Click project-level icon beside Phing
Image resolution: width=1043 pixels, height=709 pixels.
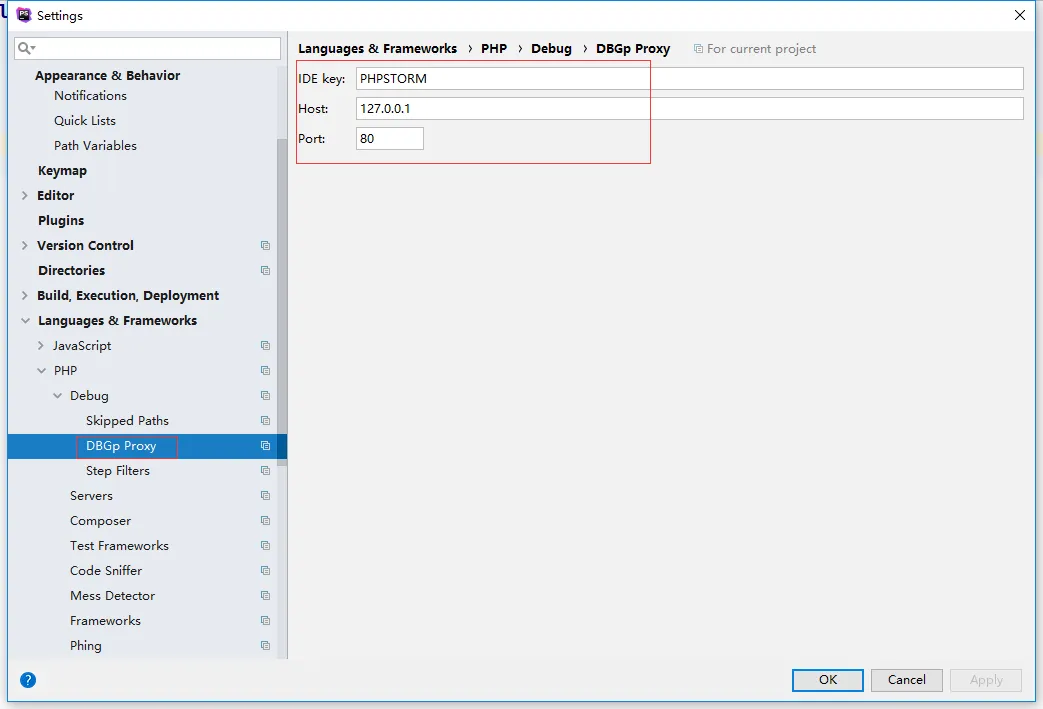(x=265, y=646)
